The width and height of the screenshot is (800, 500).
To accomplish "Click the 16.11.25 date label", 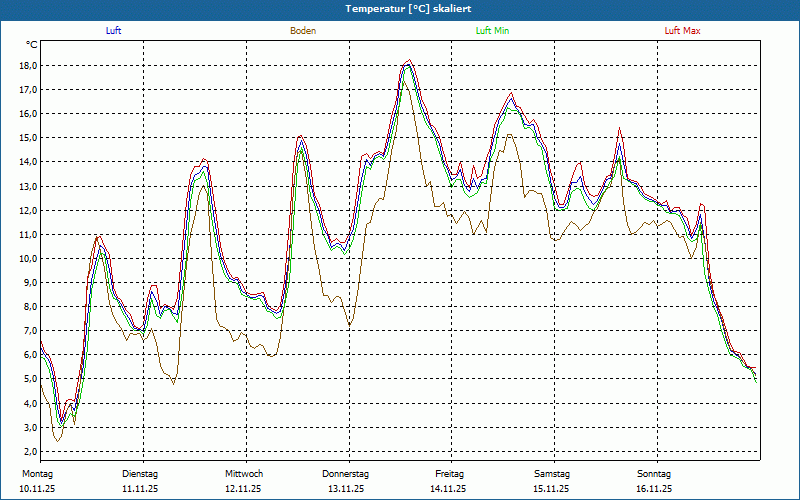I will (x=654, y=489).
